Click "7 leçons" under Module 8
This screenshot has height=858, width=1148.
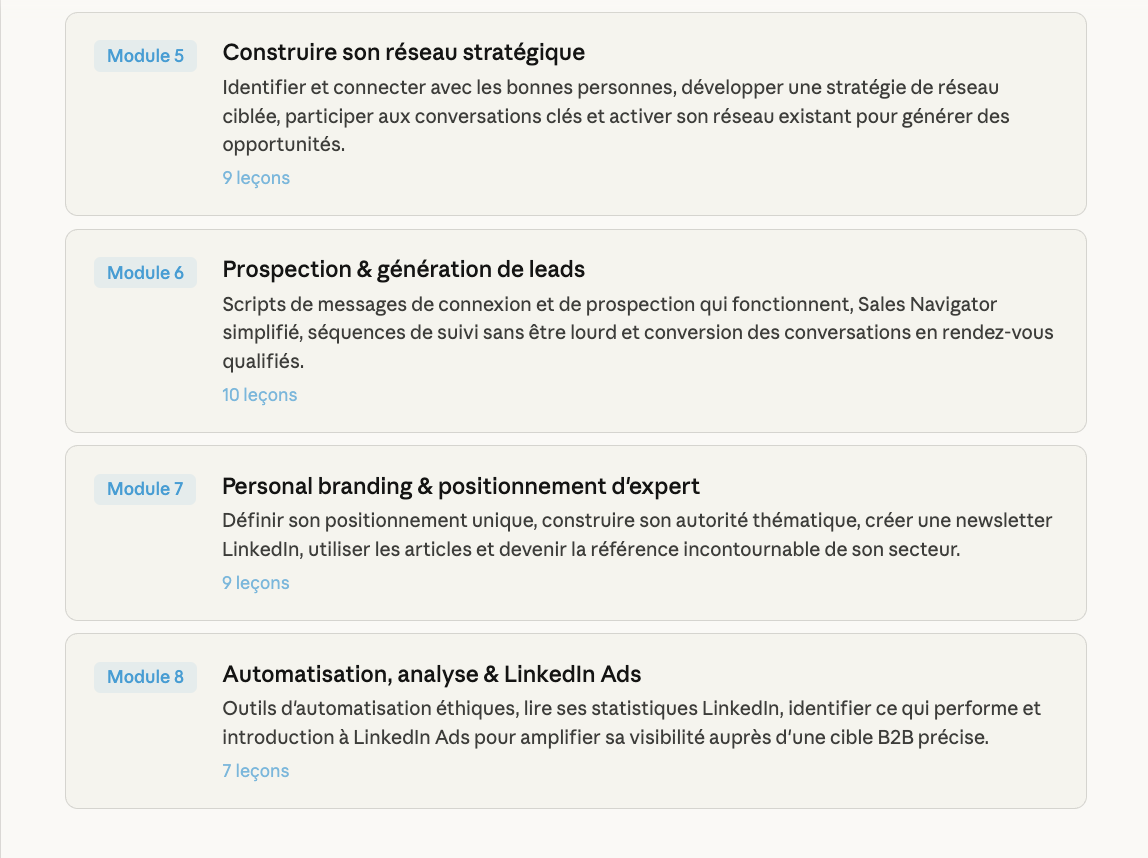256,771
